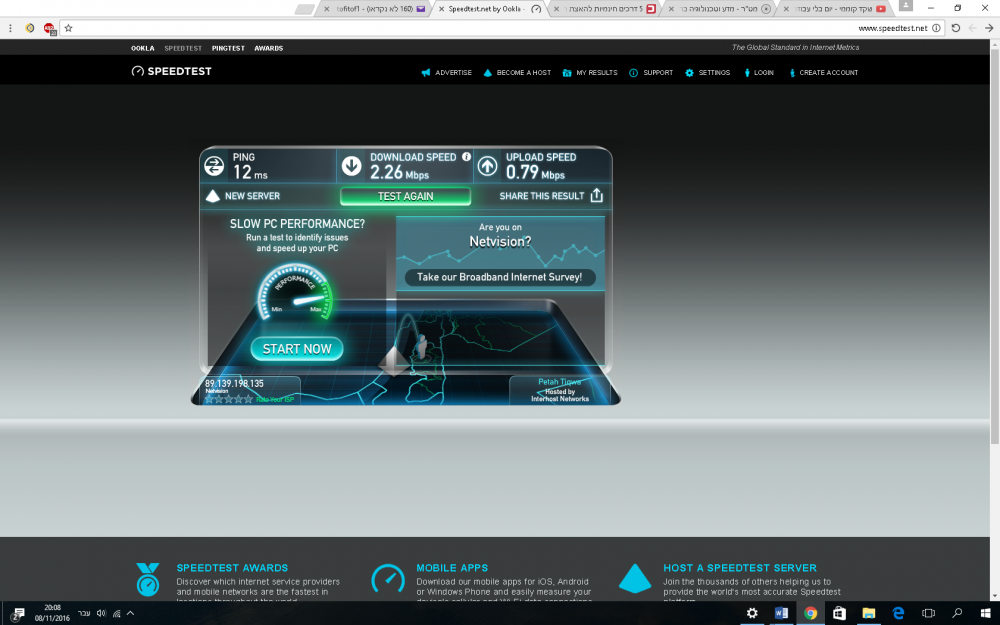
Task: Click the Mobile Apps gauge icon
Action: click(x=388, y=579)
